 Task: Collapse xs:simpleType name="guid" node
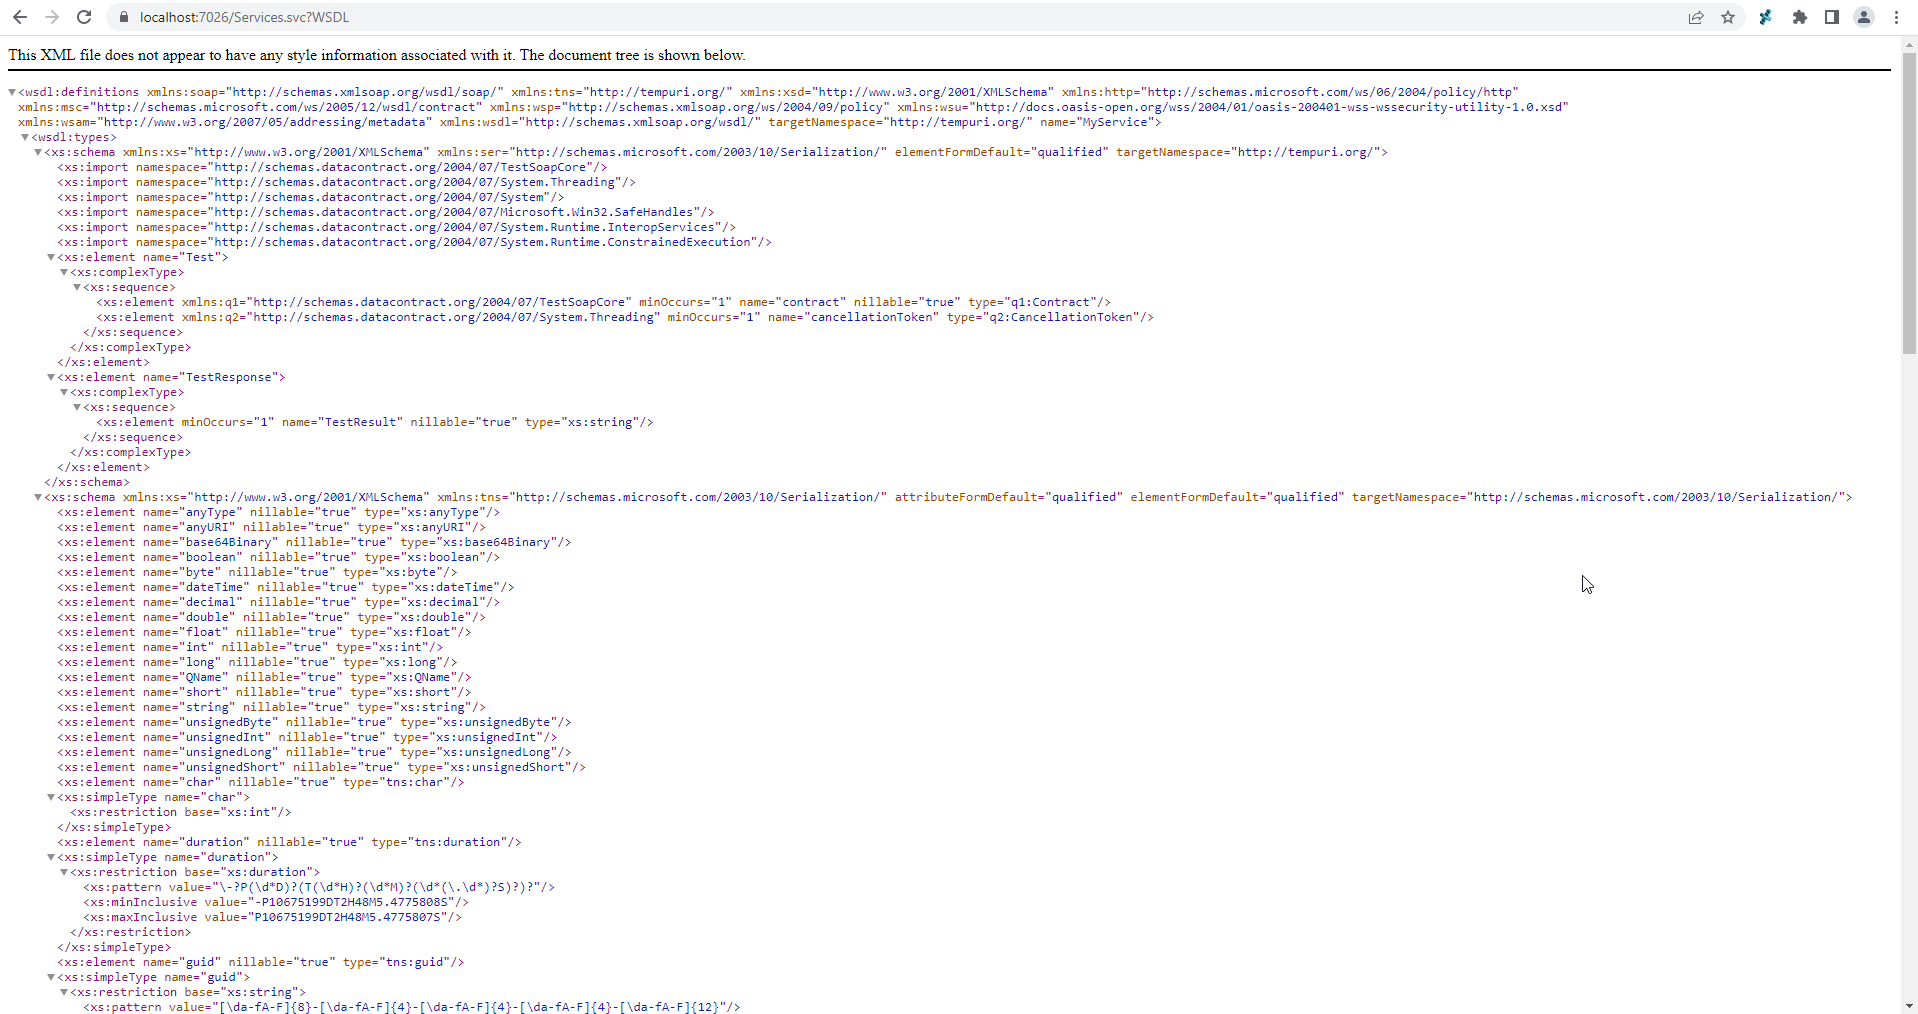coord(51,977)
